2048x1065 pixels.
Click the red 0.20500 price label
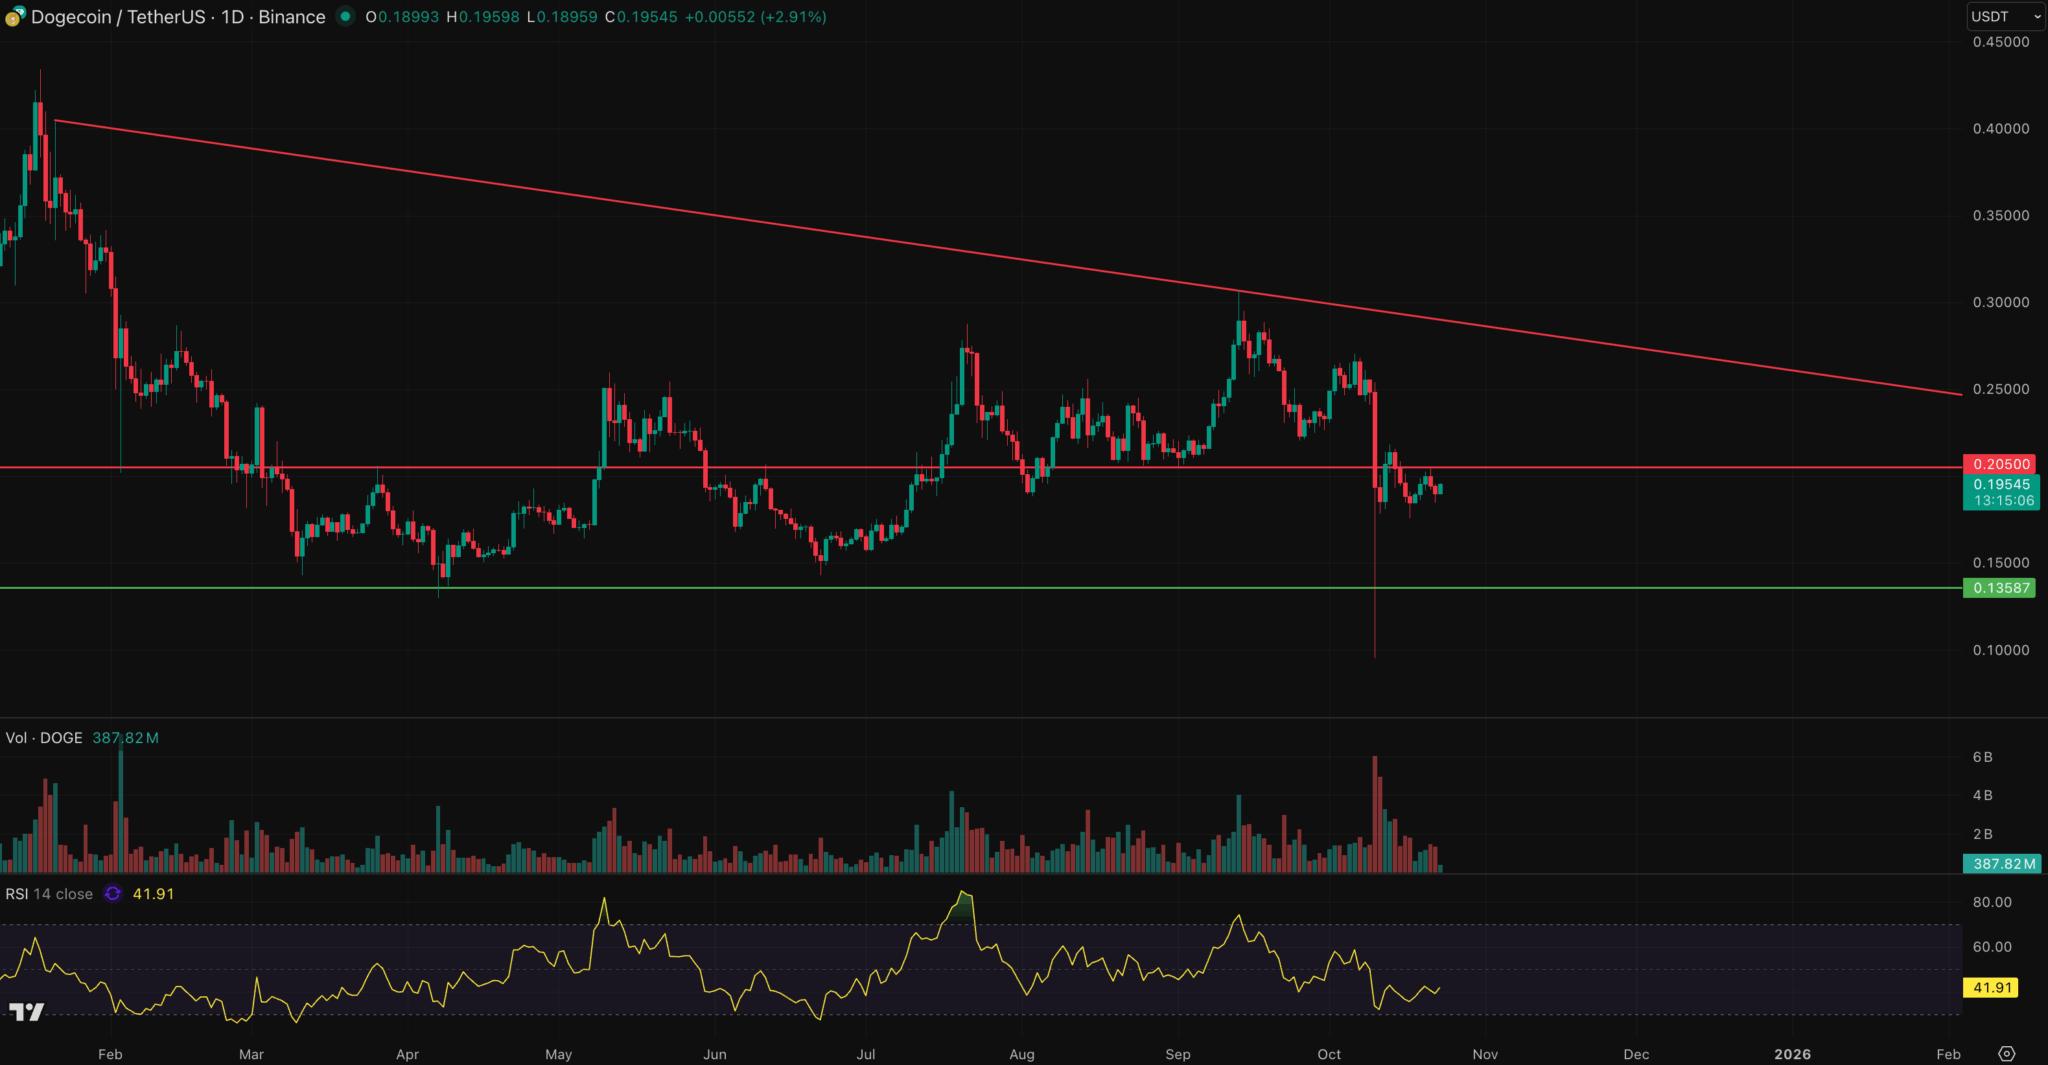pyautogui.click(x=2000, y=464)
